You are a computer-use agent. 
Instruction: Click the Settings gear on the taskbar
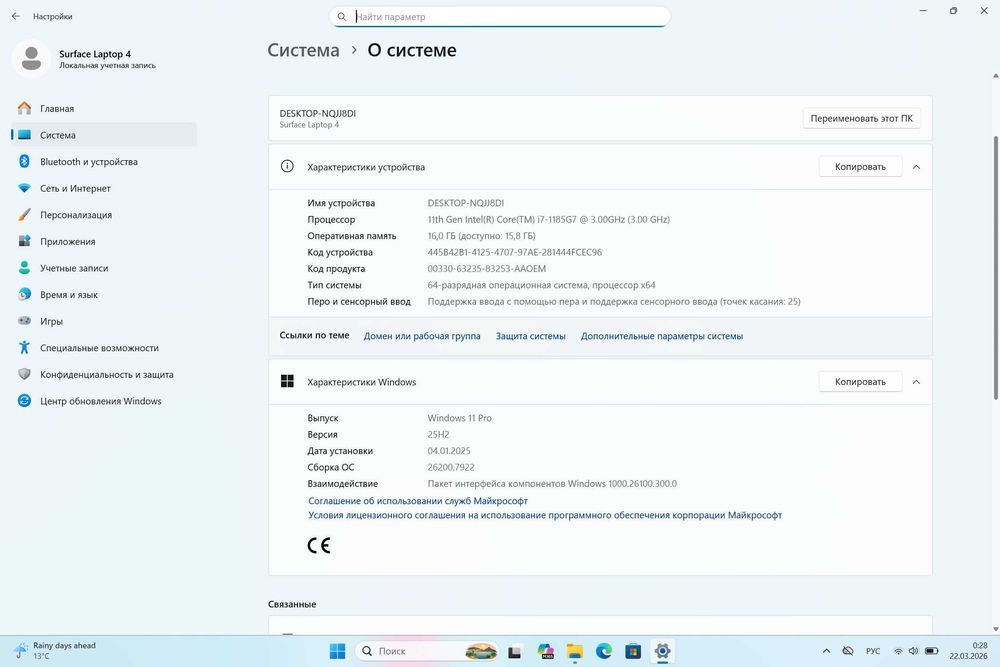click(x=662, y=651)
